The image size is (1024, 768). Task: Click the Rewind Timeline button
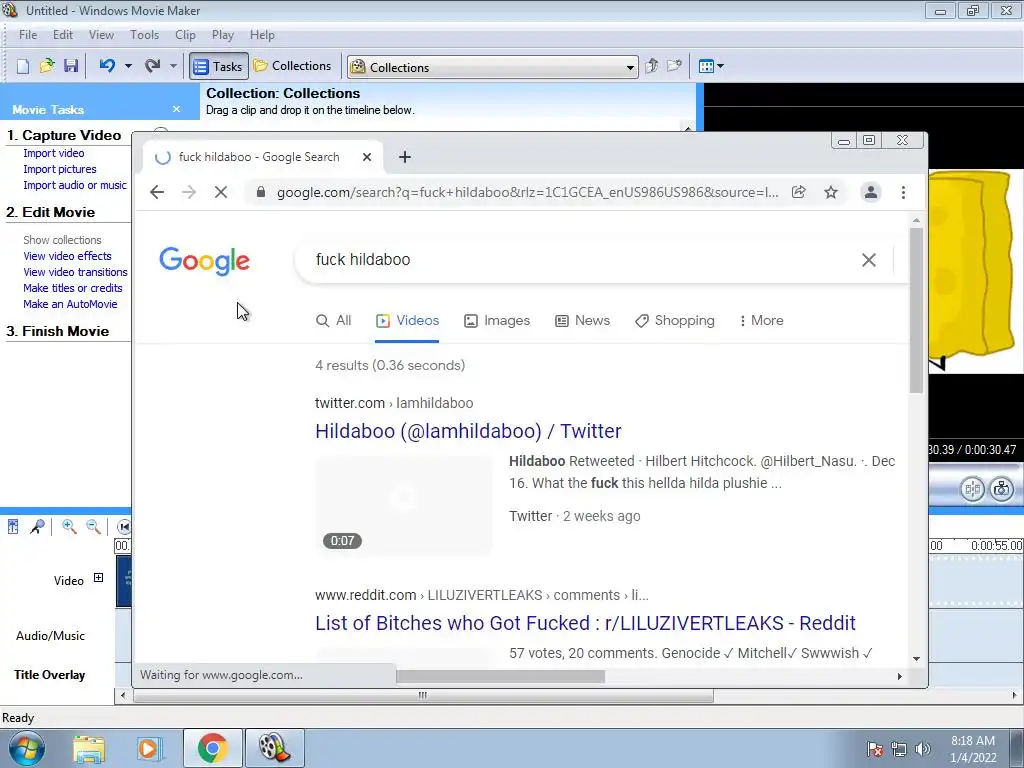click(x=123, y=526)
